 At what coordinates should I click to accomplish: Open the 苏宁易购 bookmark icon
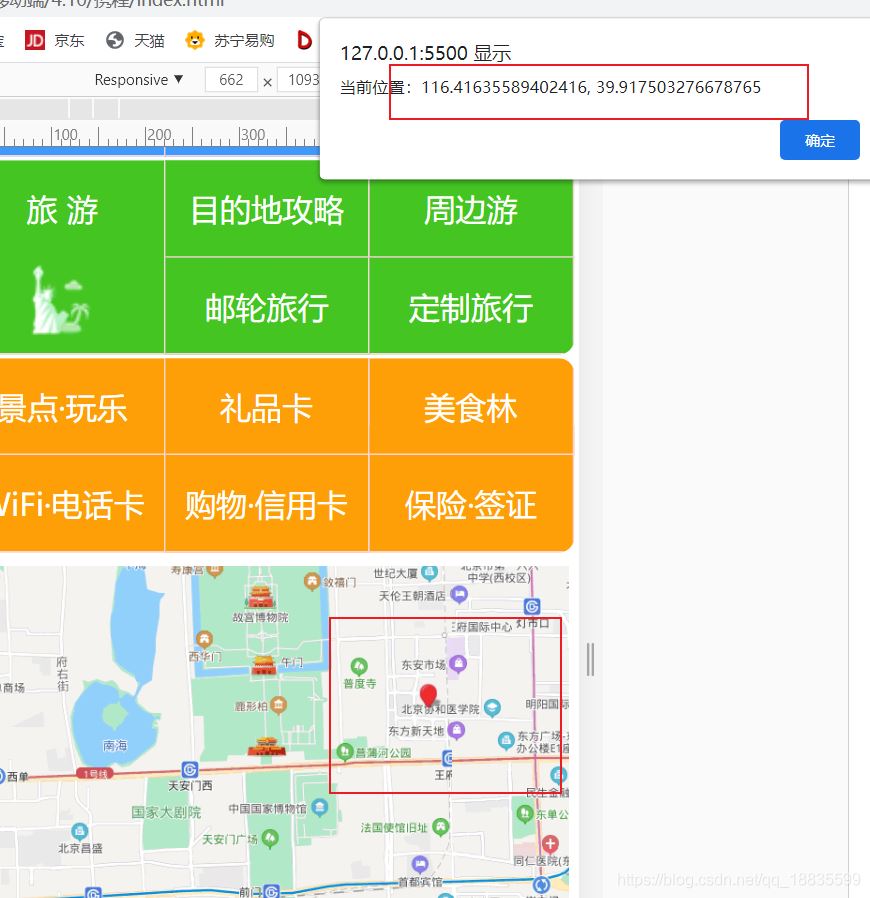[194, 40]
